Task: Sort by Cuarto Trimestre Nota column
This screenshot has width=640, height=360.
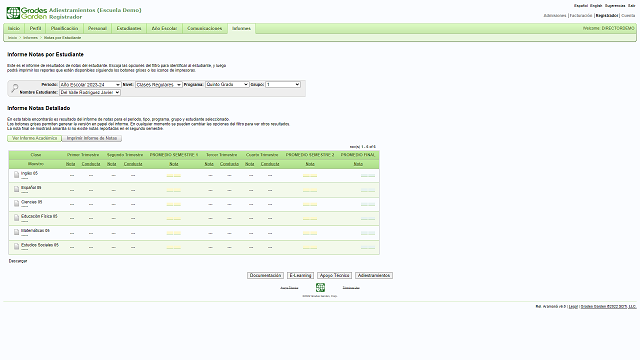Action: click(250, 164)
